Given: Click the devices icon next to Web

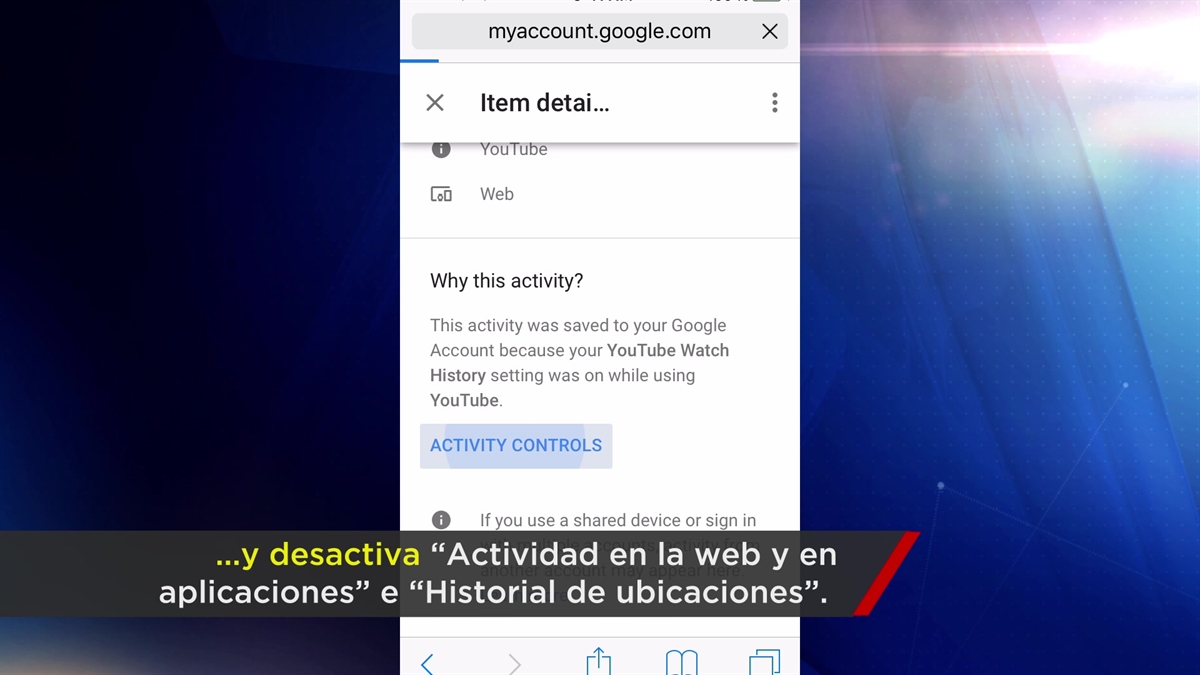Looking at the screenshot, I should coord(441,194).
